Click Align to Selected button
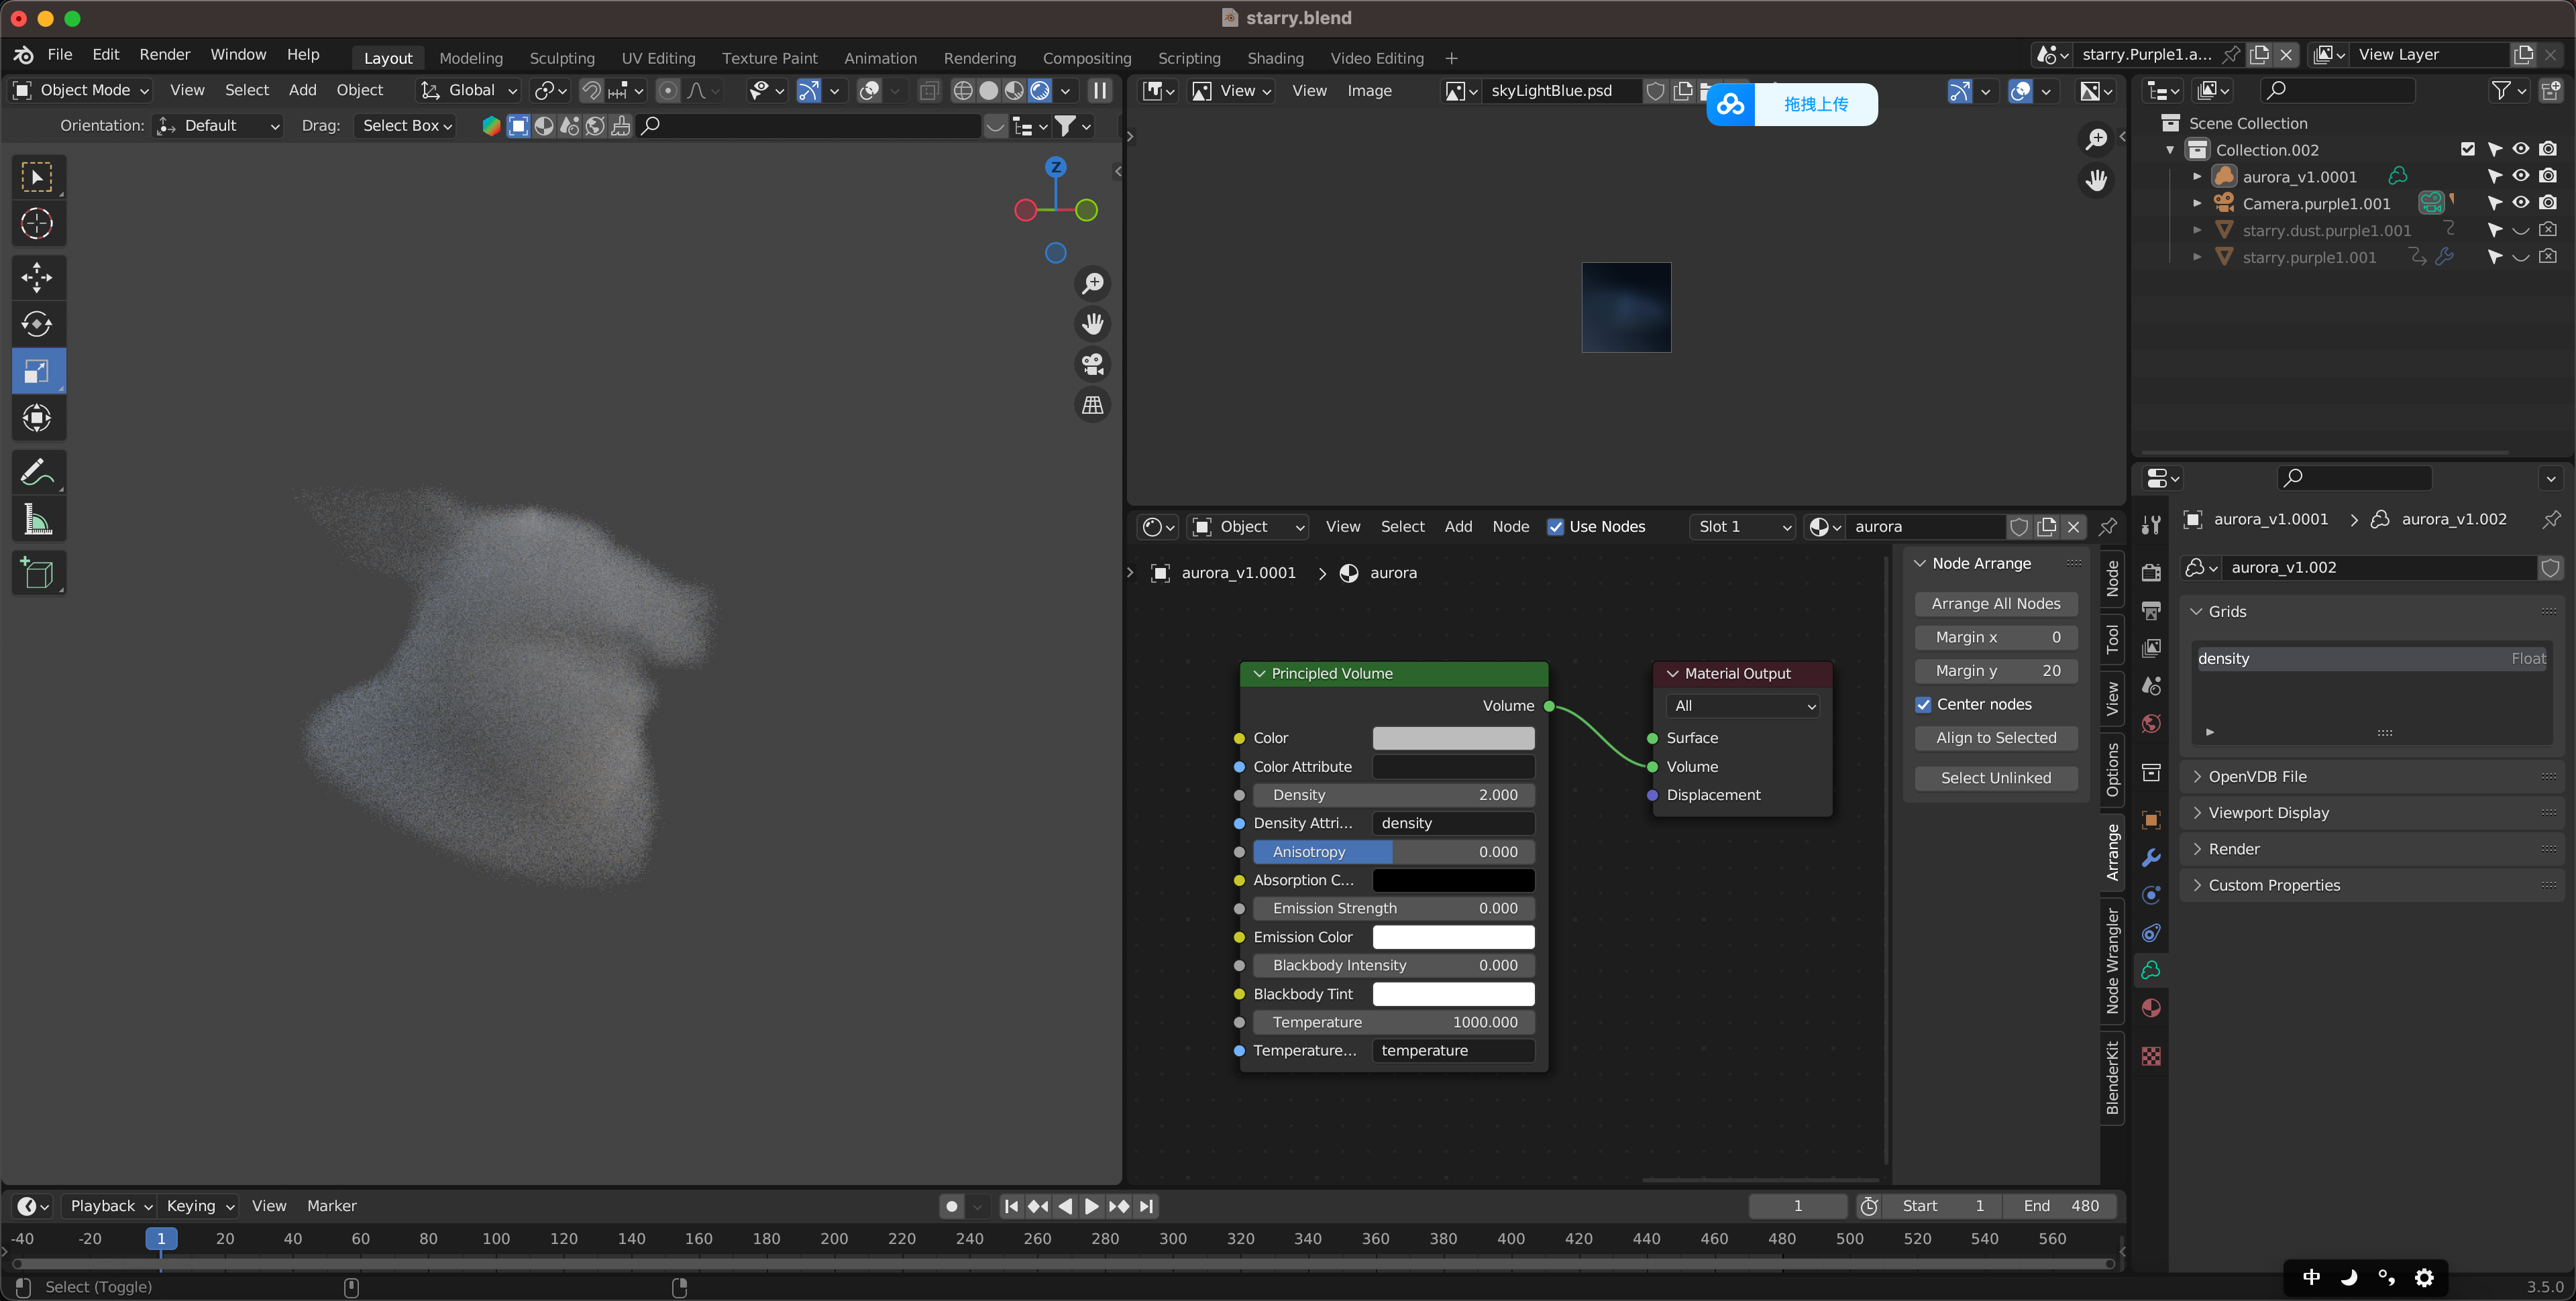This screenshot has width=2576, height=1301. click(x=1995, y=738)
